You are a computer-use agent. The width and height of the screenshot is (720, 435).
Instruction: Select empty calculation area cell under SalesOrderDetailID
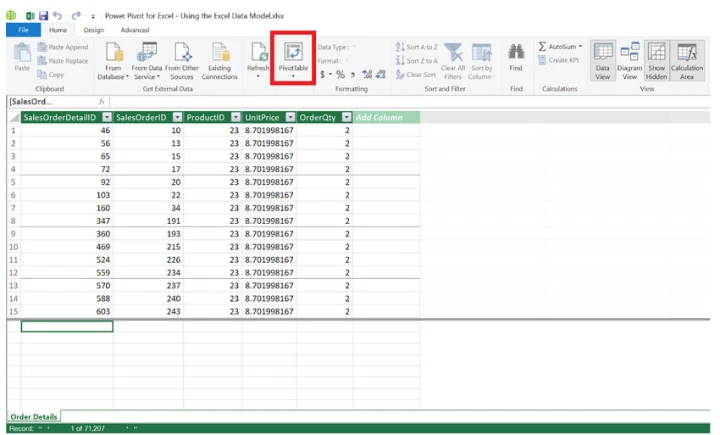point(67,326)
